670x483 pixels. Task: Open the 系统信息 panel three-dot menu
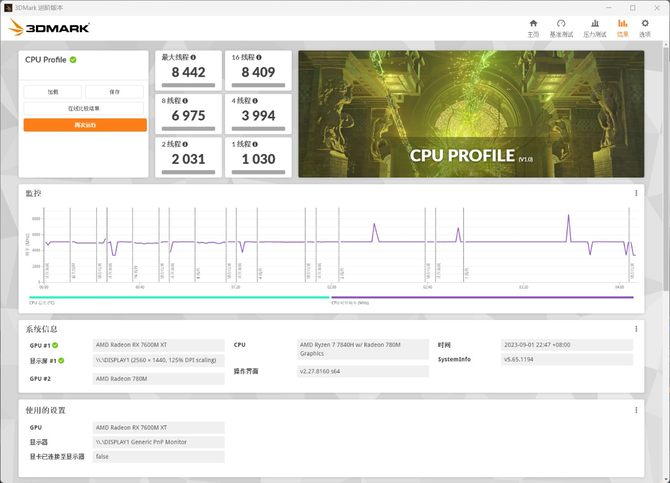(636, 328)
